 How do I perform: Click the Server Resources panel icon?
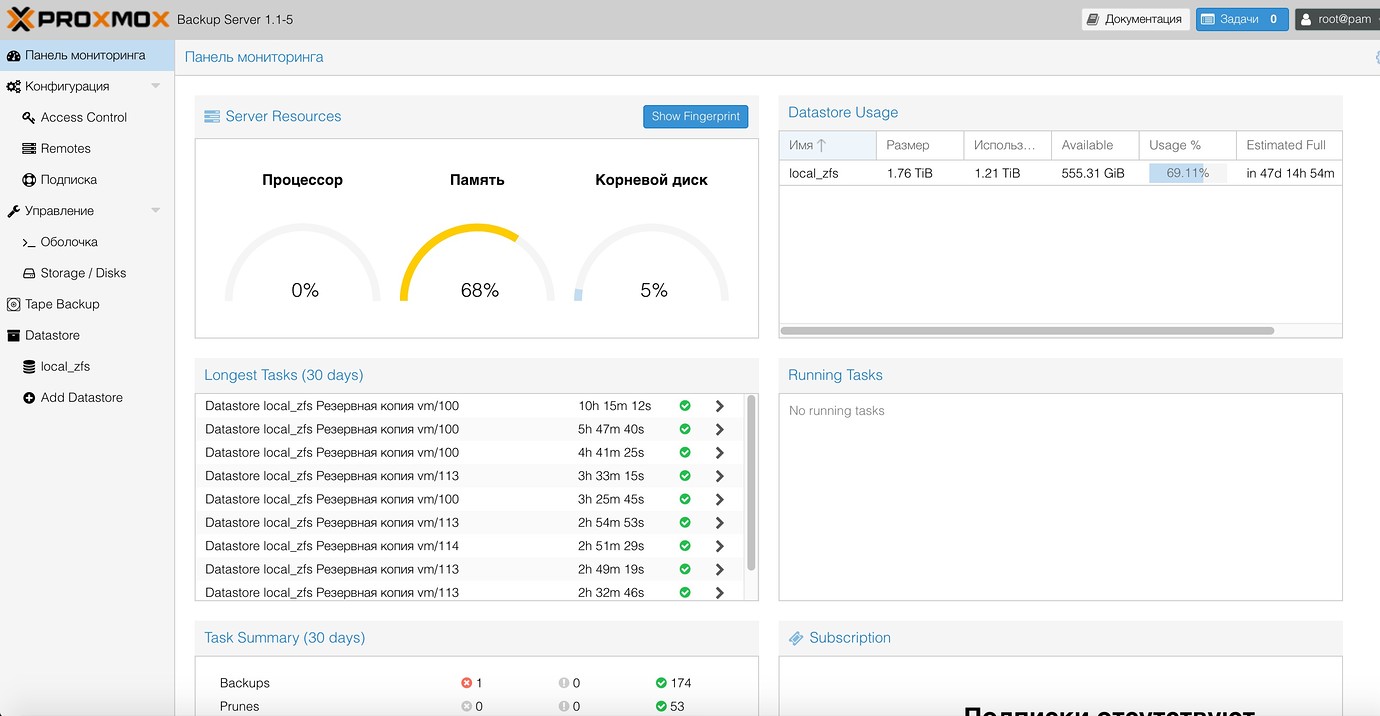[211, 116]
